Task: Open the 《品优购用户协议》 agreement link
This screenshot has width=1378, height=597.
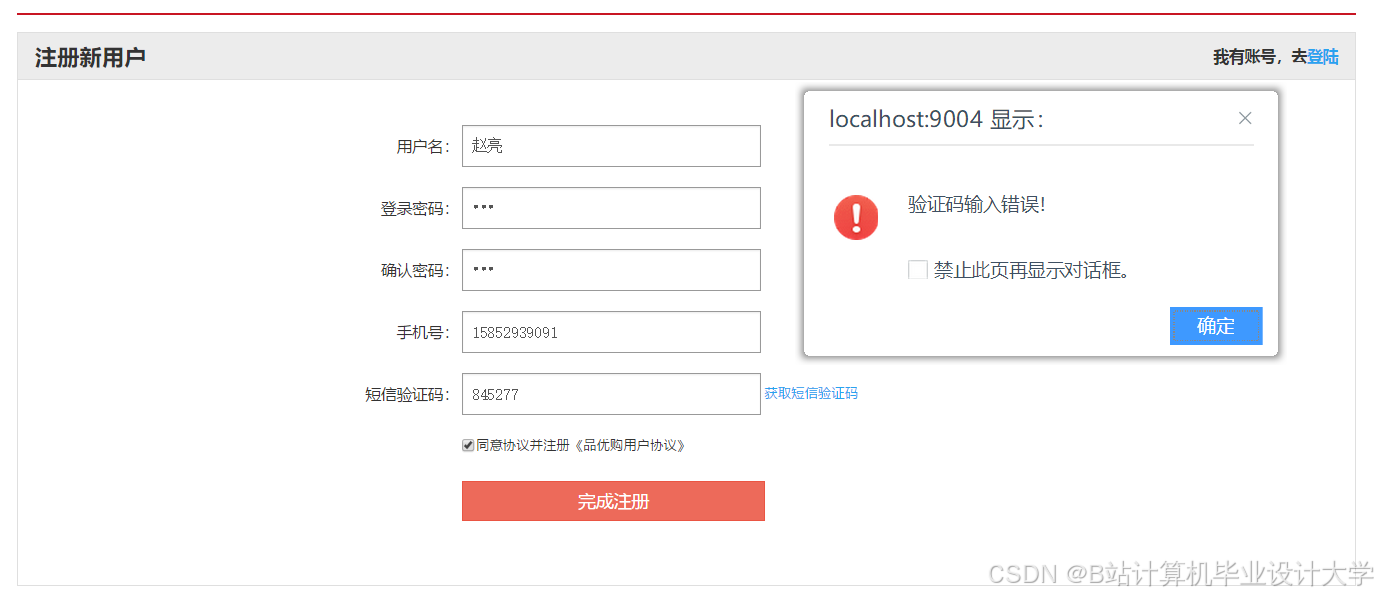Action: (631, 445)
